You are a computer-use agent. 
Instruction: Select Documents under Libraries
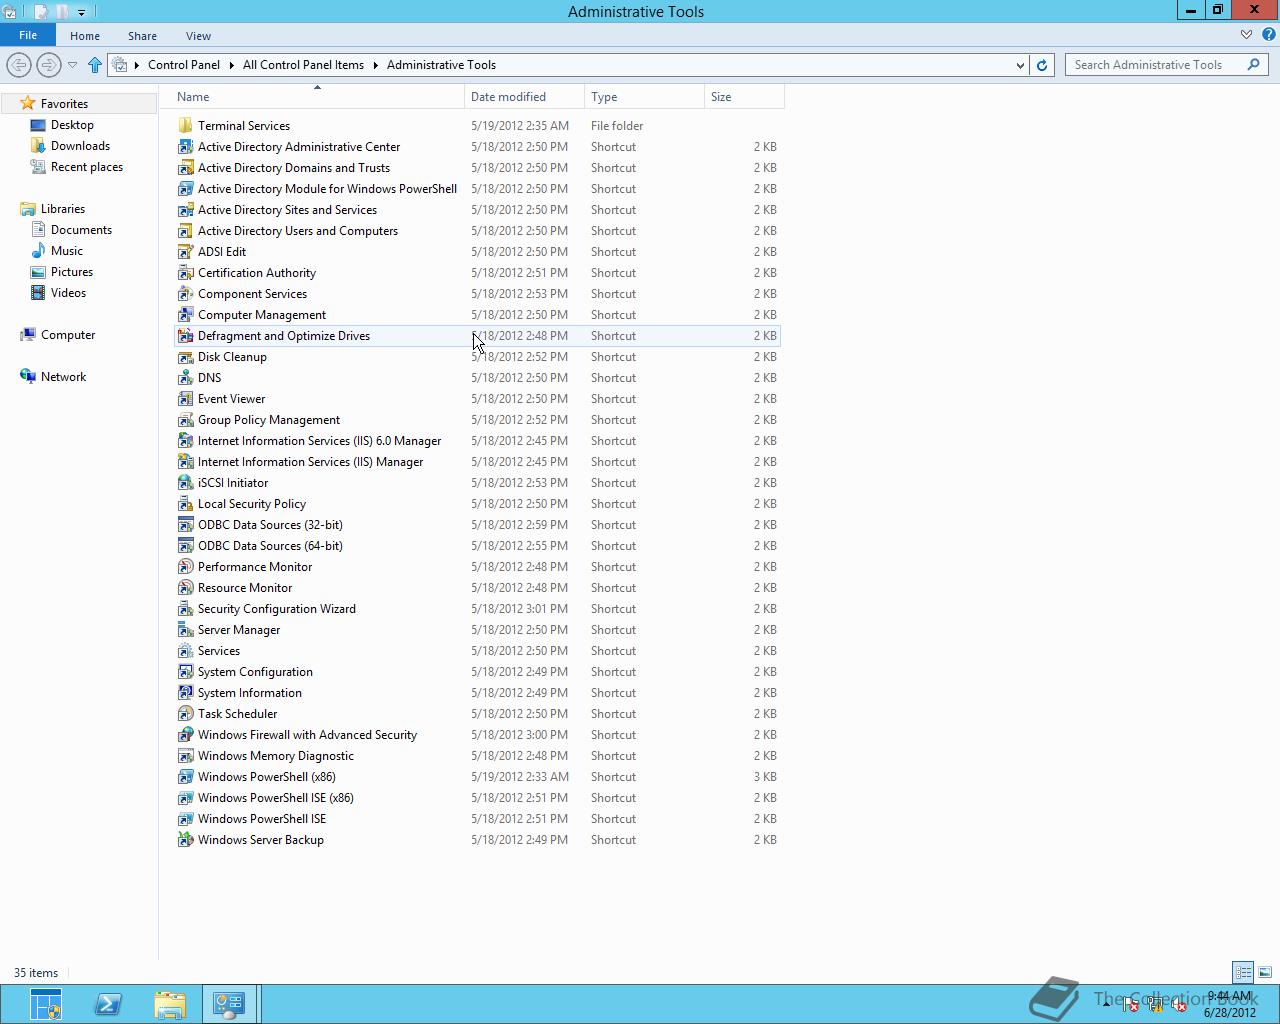click(x=81, y=230)
